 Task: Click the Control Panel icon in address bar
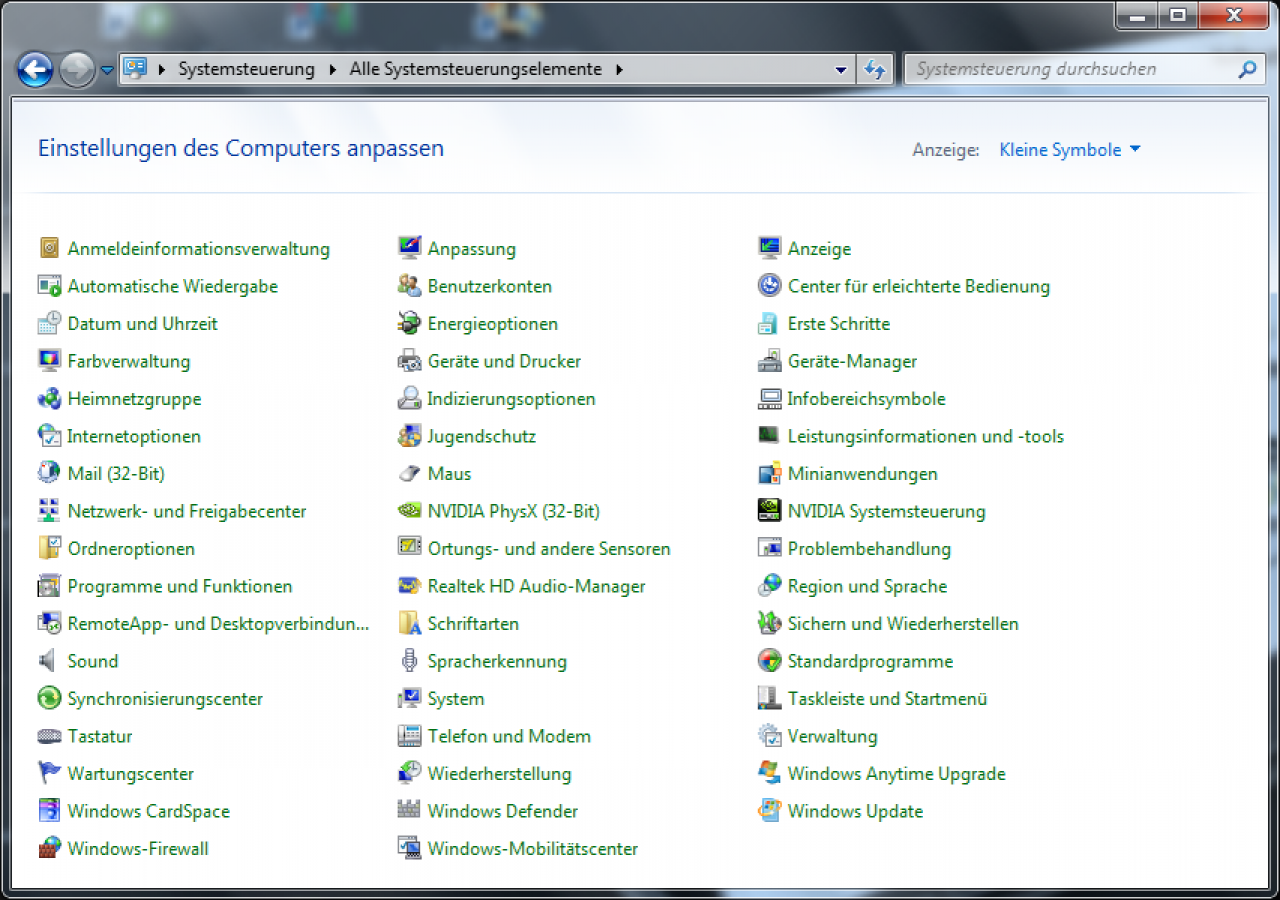135,68
